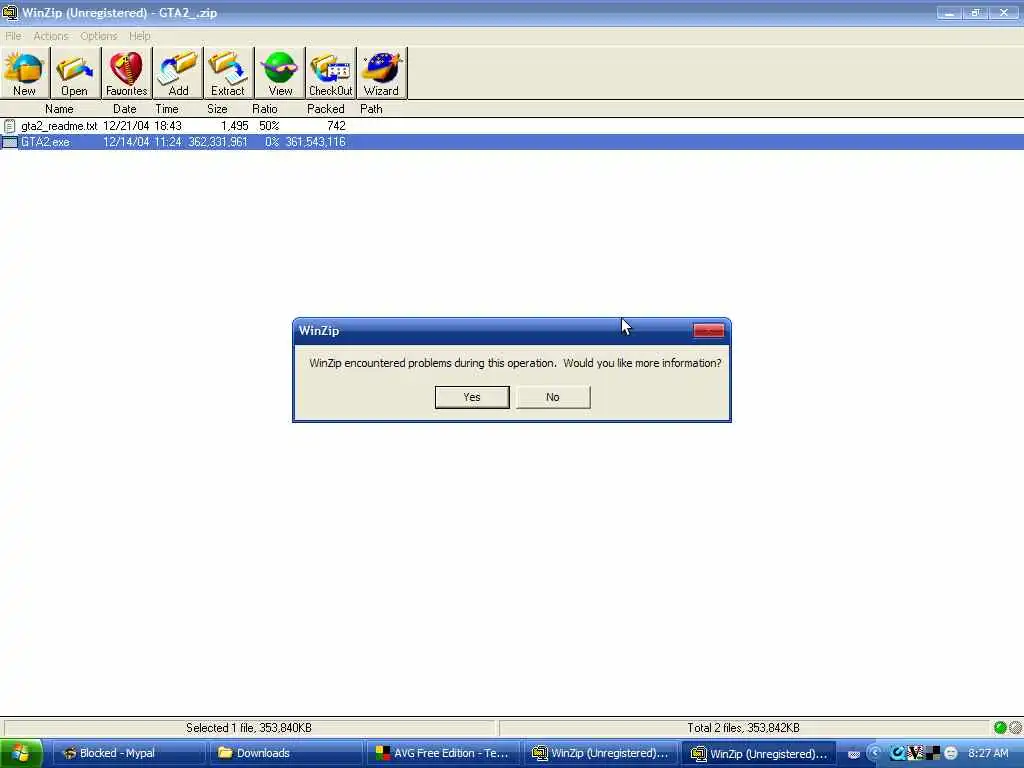Click the green status indicator light
This screenshot has height=768, width=1024.
(x=1000, y=728)
